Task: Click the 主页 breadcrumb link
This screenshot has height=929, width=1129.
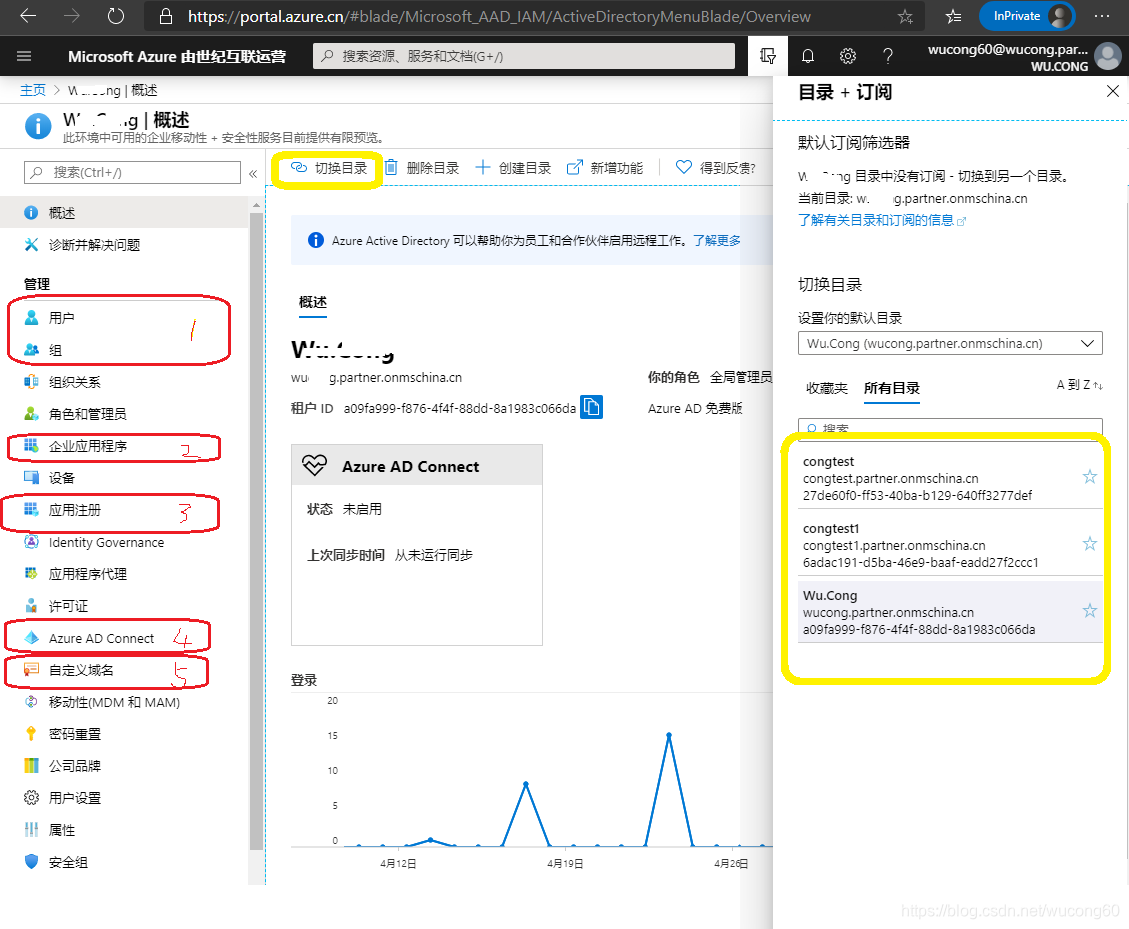Action: [x=32, y=90]
